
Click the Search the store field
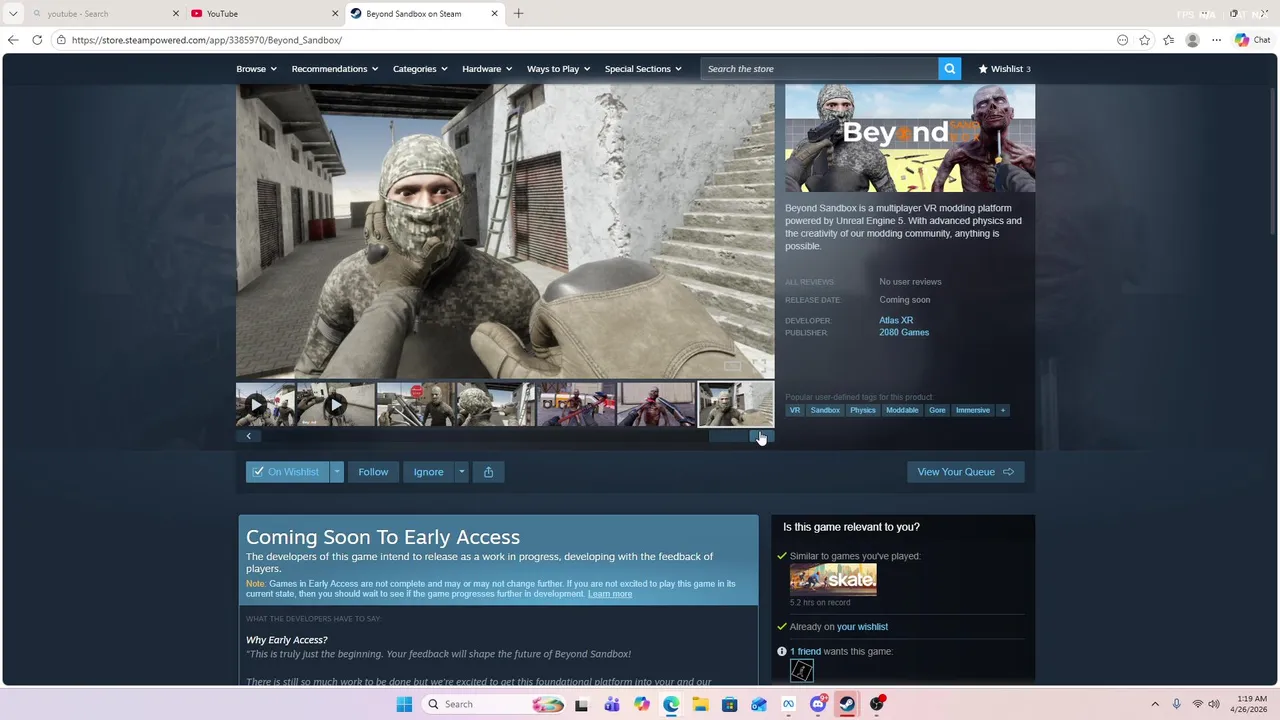pos(819,69)
